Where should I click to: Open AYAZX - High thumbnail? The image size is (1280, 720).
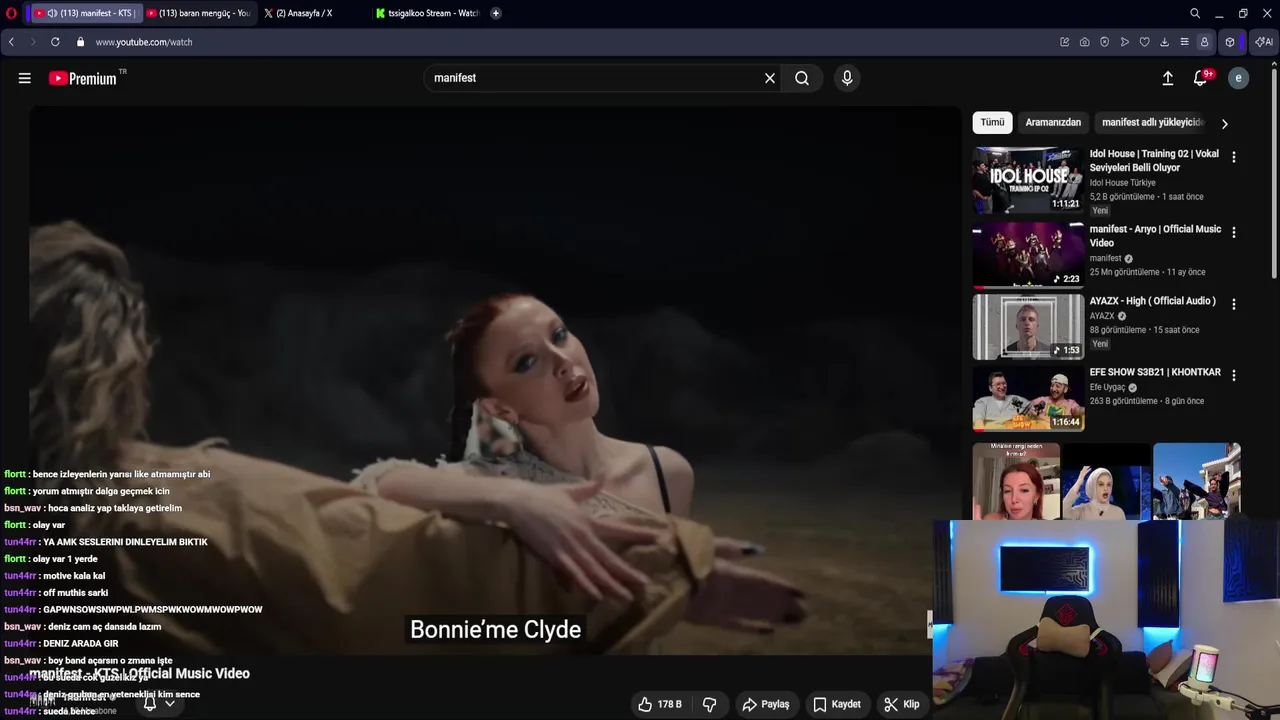(x=1028, y=327)
